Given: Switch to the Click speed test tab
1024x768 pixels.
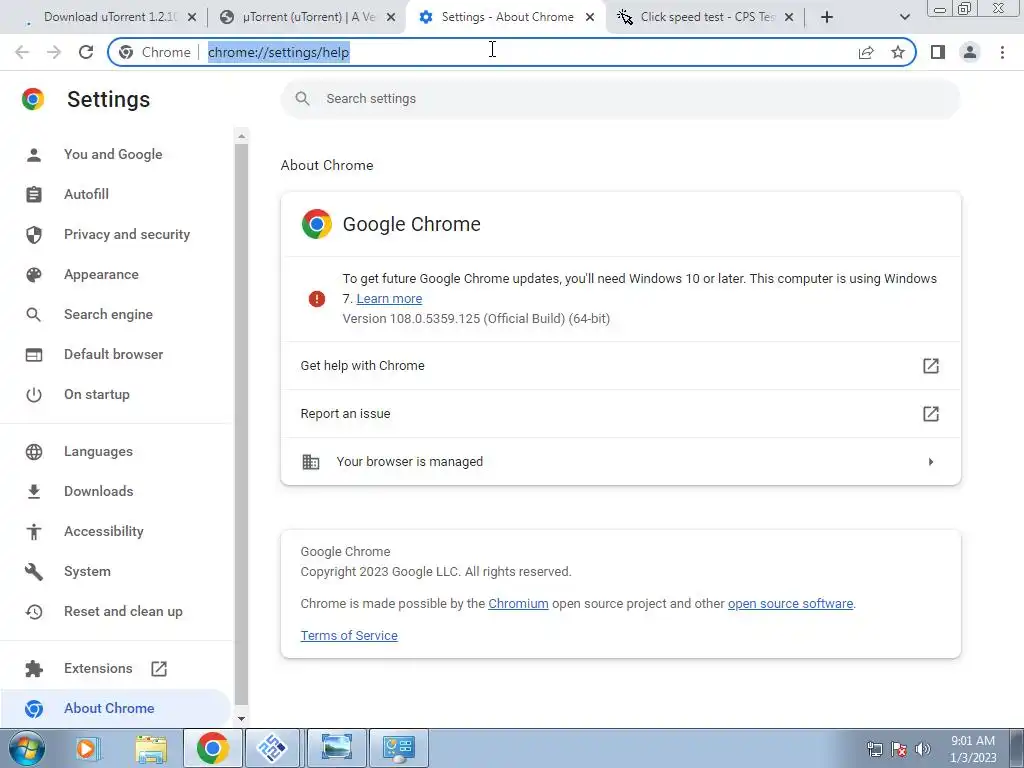Looking at the screenshot, I should click(705, 17).
